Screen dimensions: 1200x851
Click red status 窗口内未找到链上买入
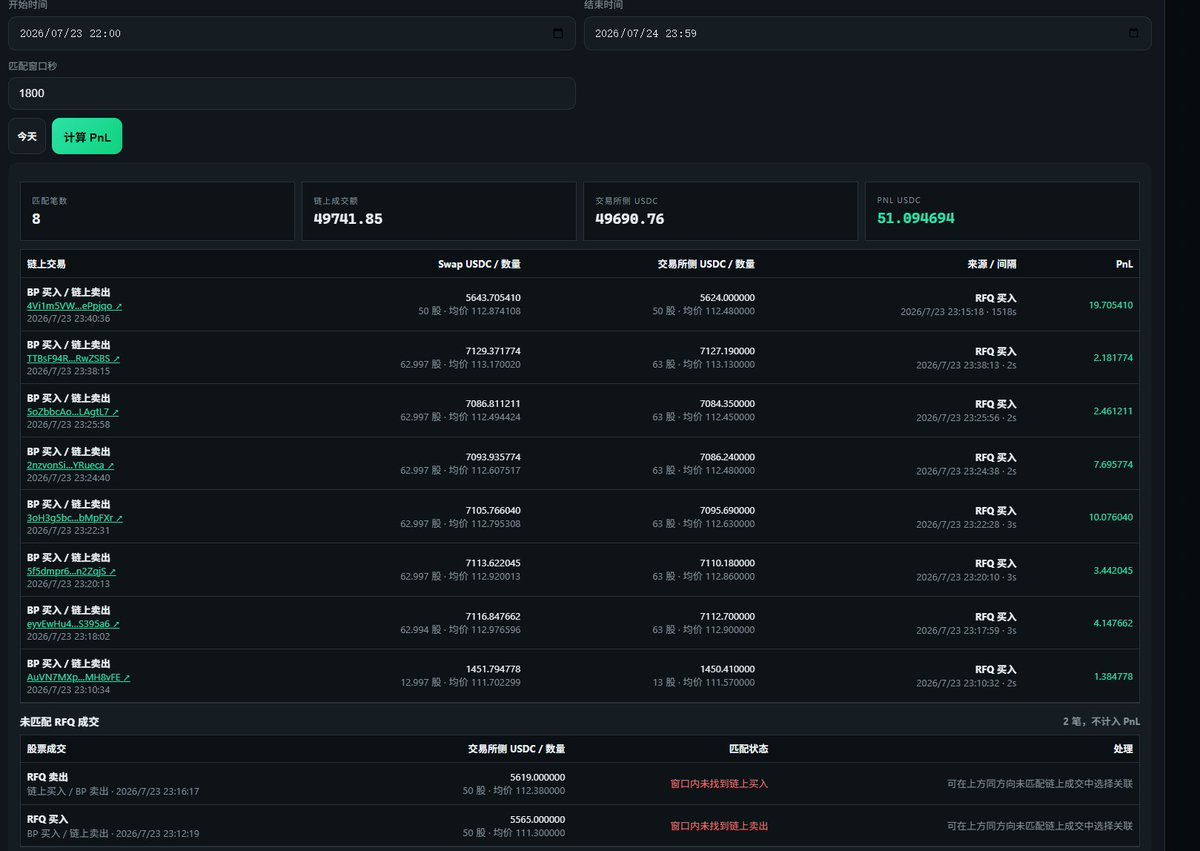click(x=719, y=784)
